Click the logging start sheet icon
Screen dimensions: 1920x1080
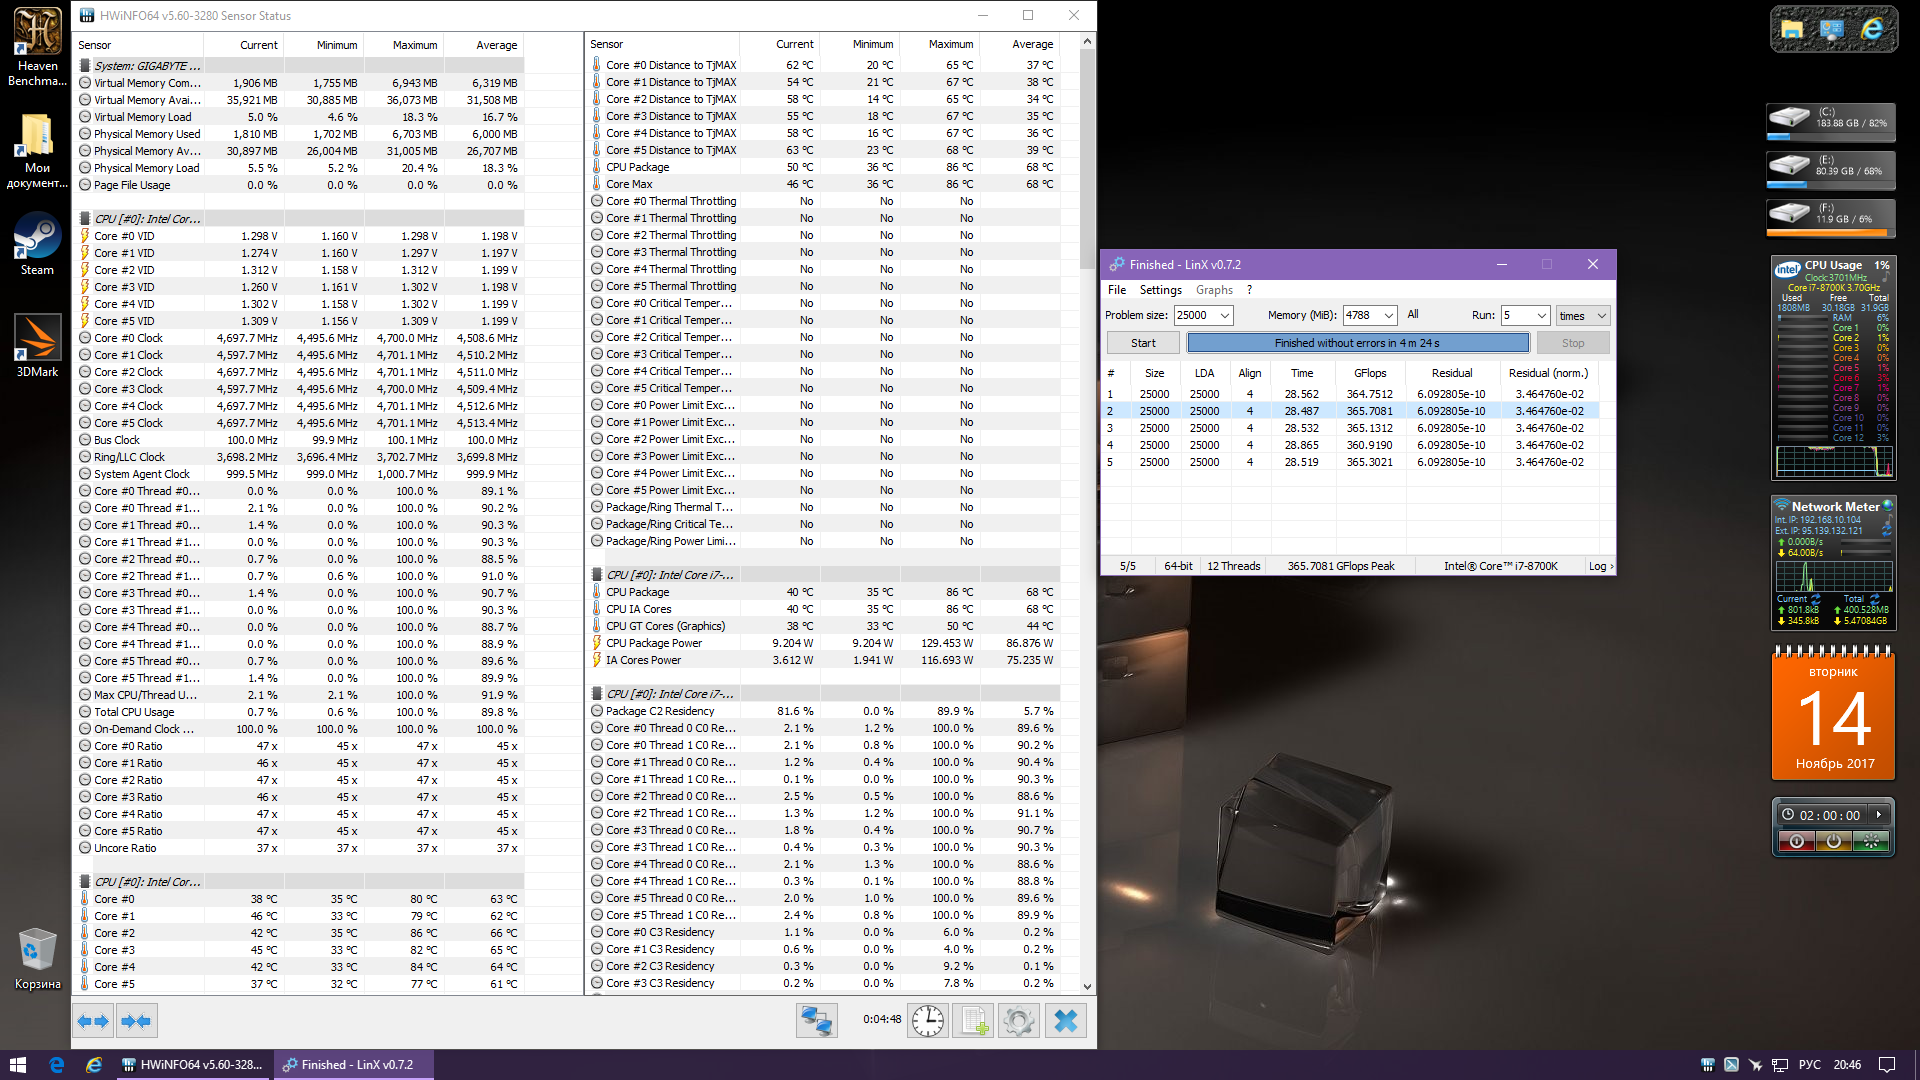[973, 1021]
